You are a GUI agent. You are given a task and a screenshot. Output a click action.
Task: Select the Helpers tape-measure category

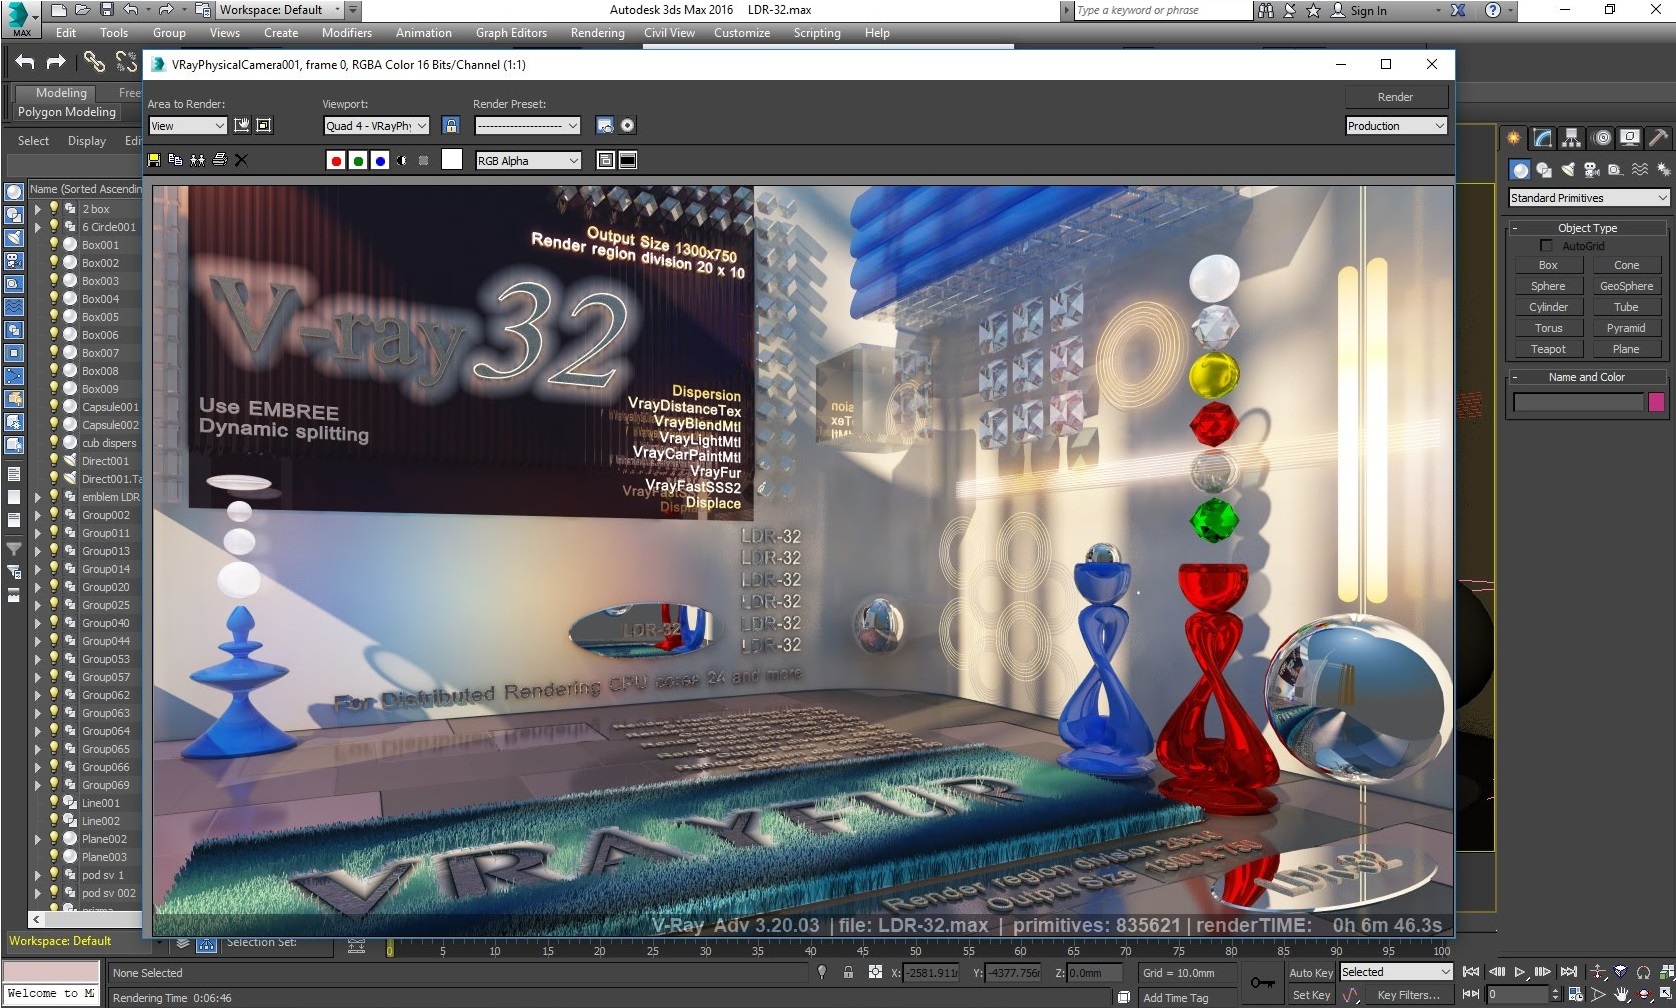(x=1615, y=170)
